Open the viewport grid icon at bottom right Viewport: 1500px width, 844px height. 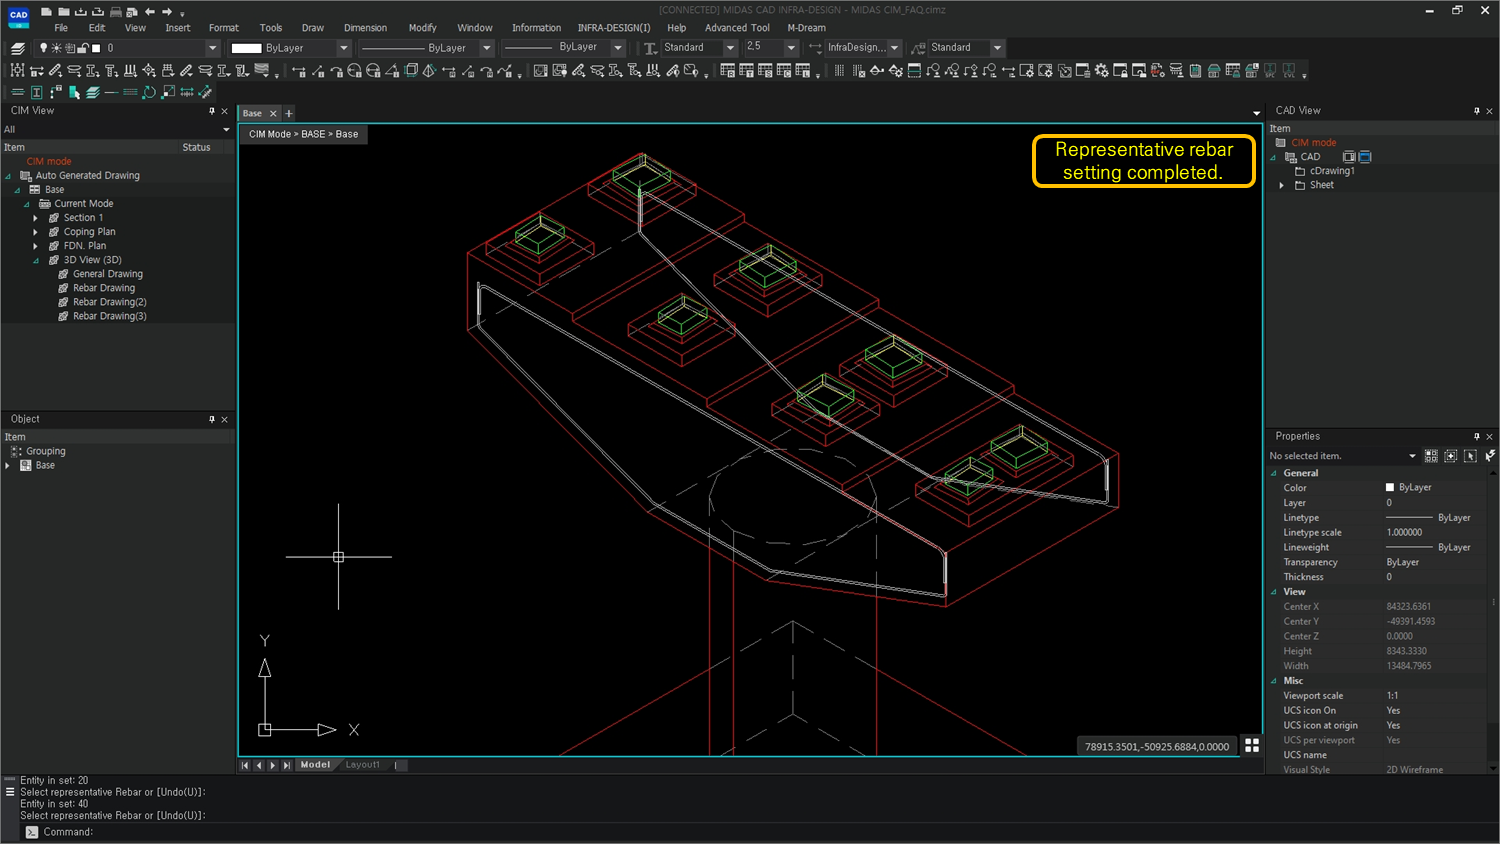coord(1252,744)
